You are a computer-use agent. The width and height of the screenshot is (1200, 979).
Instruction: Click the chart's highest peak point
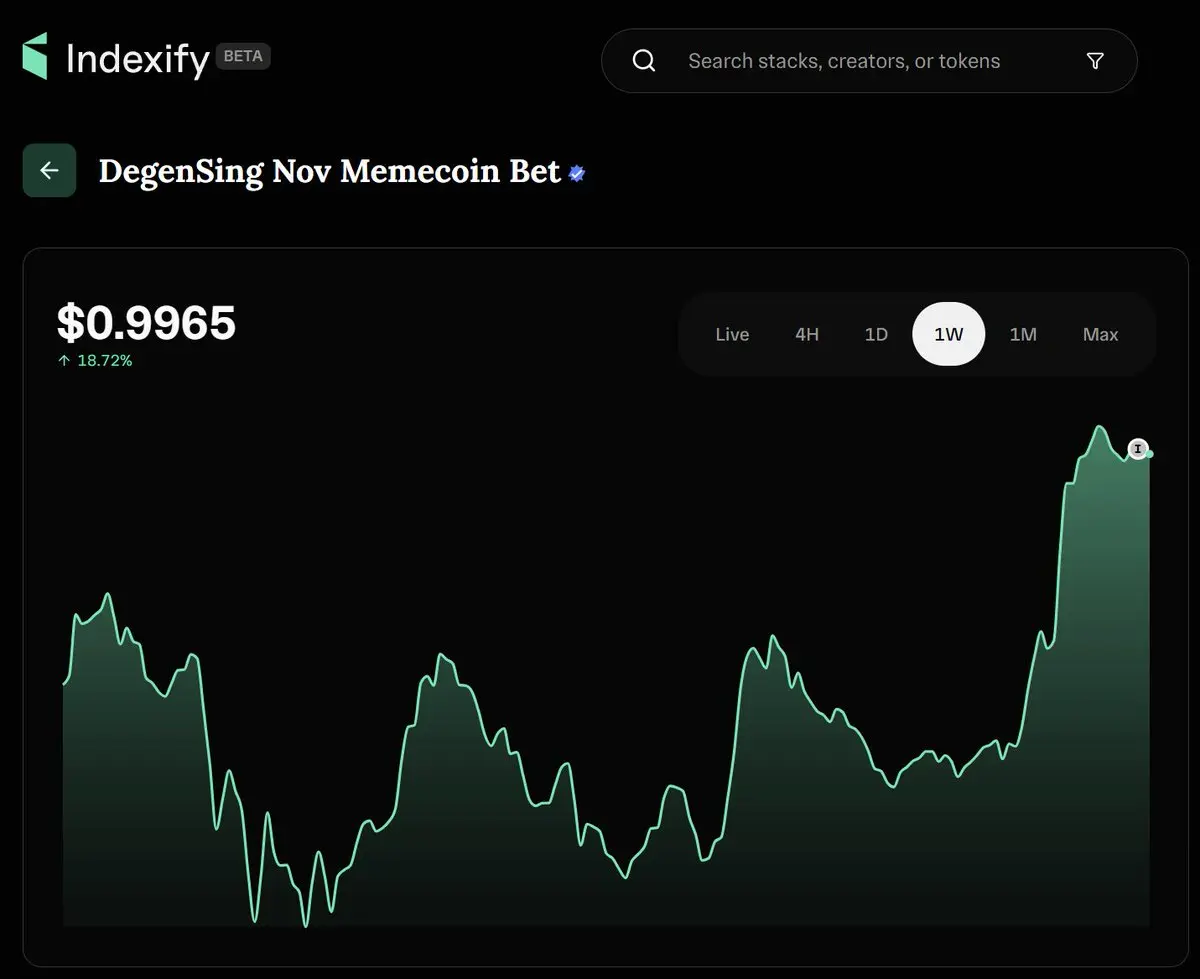1100,427
